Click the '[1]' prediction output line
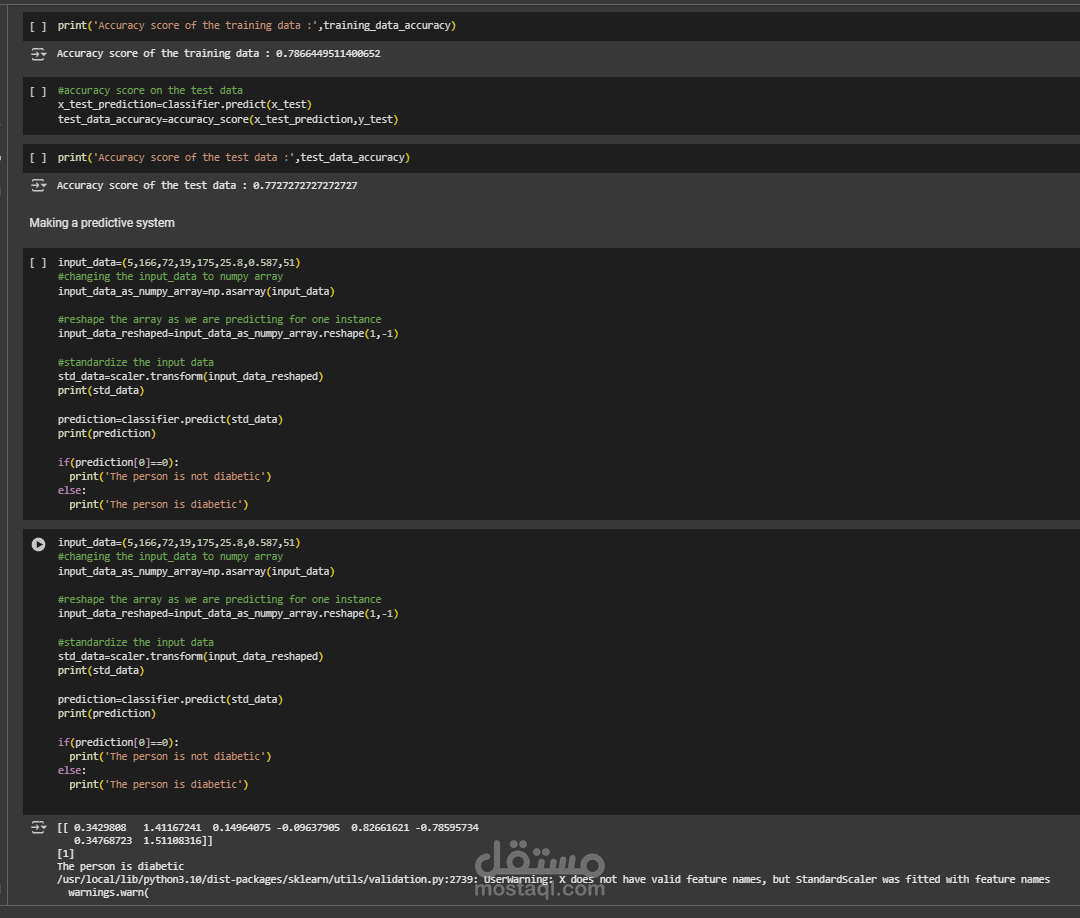 65,853
